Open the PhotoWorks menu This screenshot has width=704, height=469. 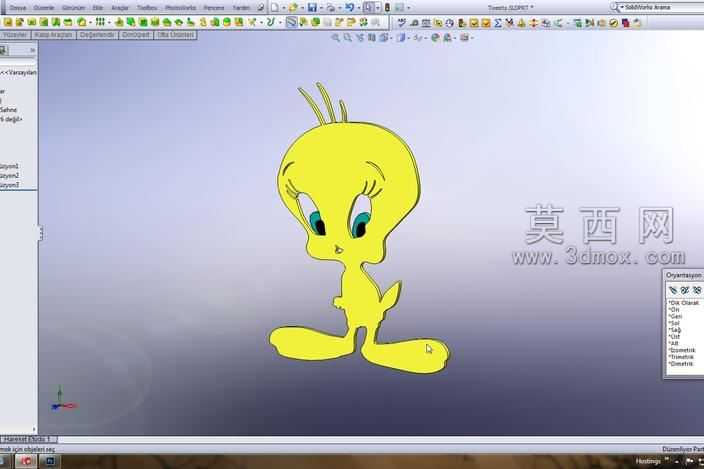point(180,8)
